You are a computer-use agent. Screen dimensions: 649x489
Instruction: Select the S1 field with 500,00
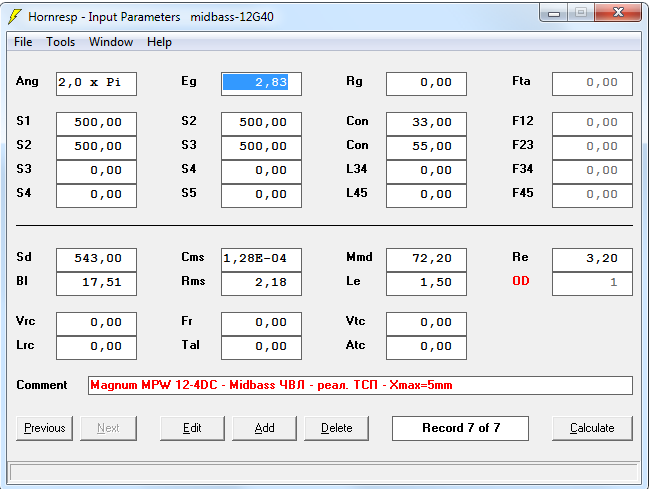(x=96, y=123)
